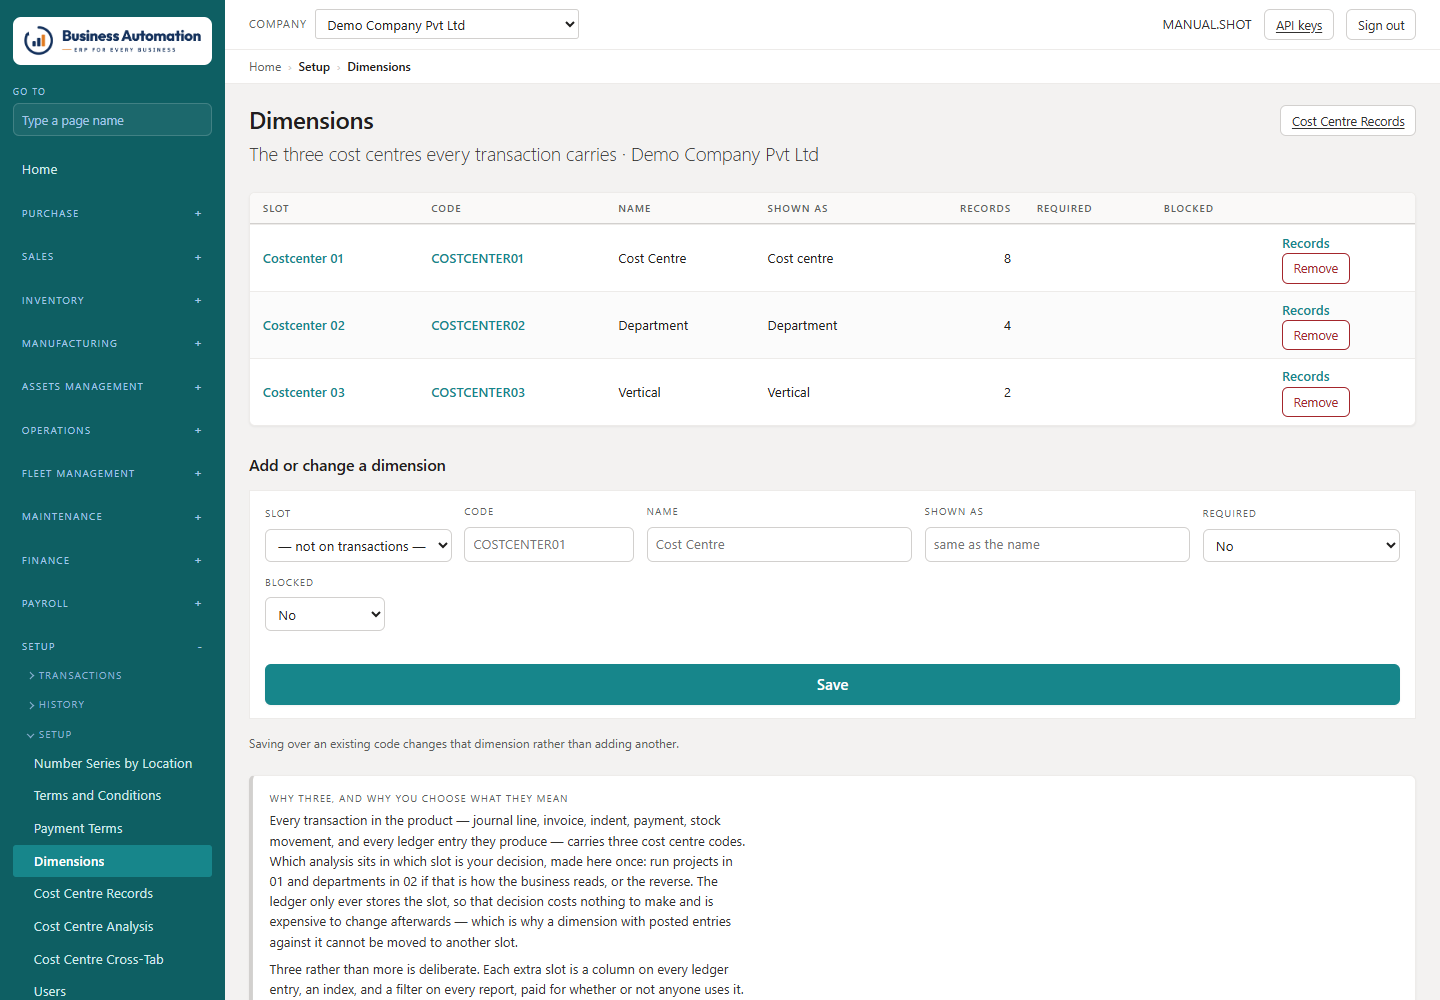Image resolution: width=1440 pixels, height=1000 pixels.
Task: Focus the Go To page name field
Action: click(112, 120)
